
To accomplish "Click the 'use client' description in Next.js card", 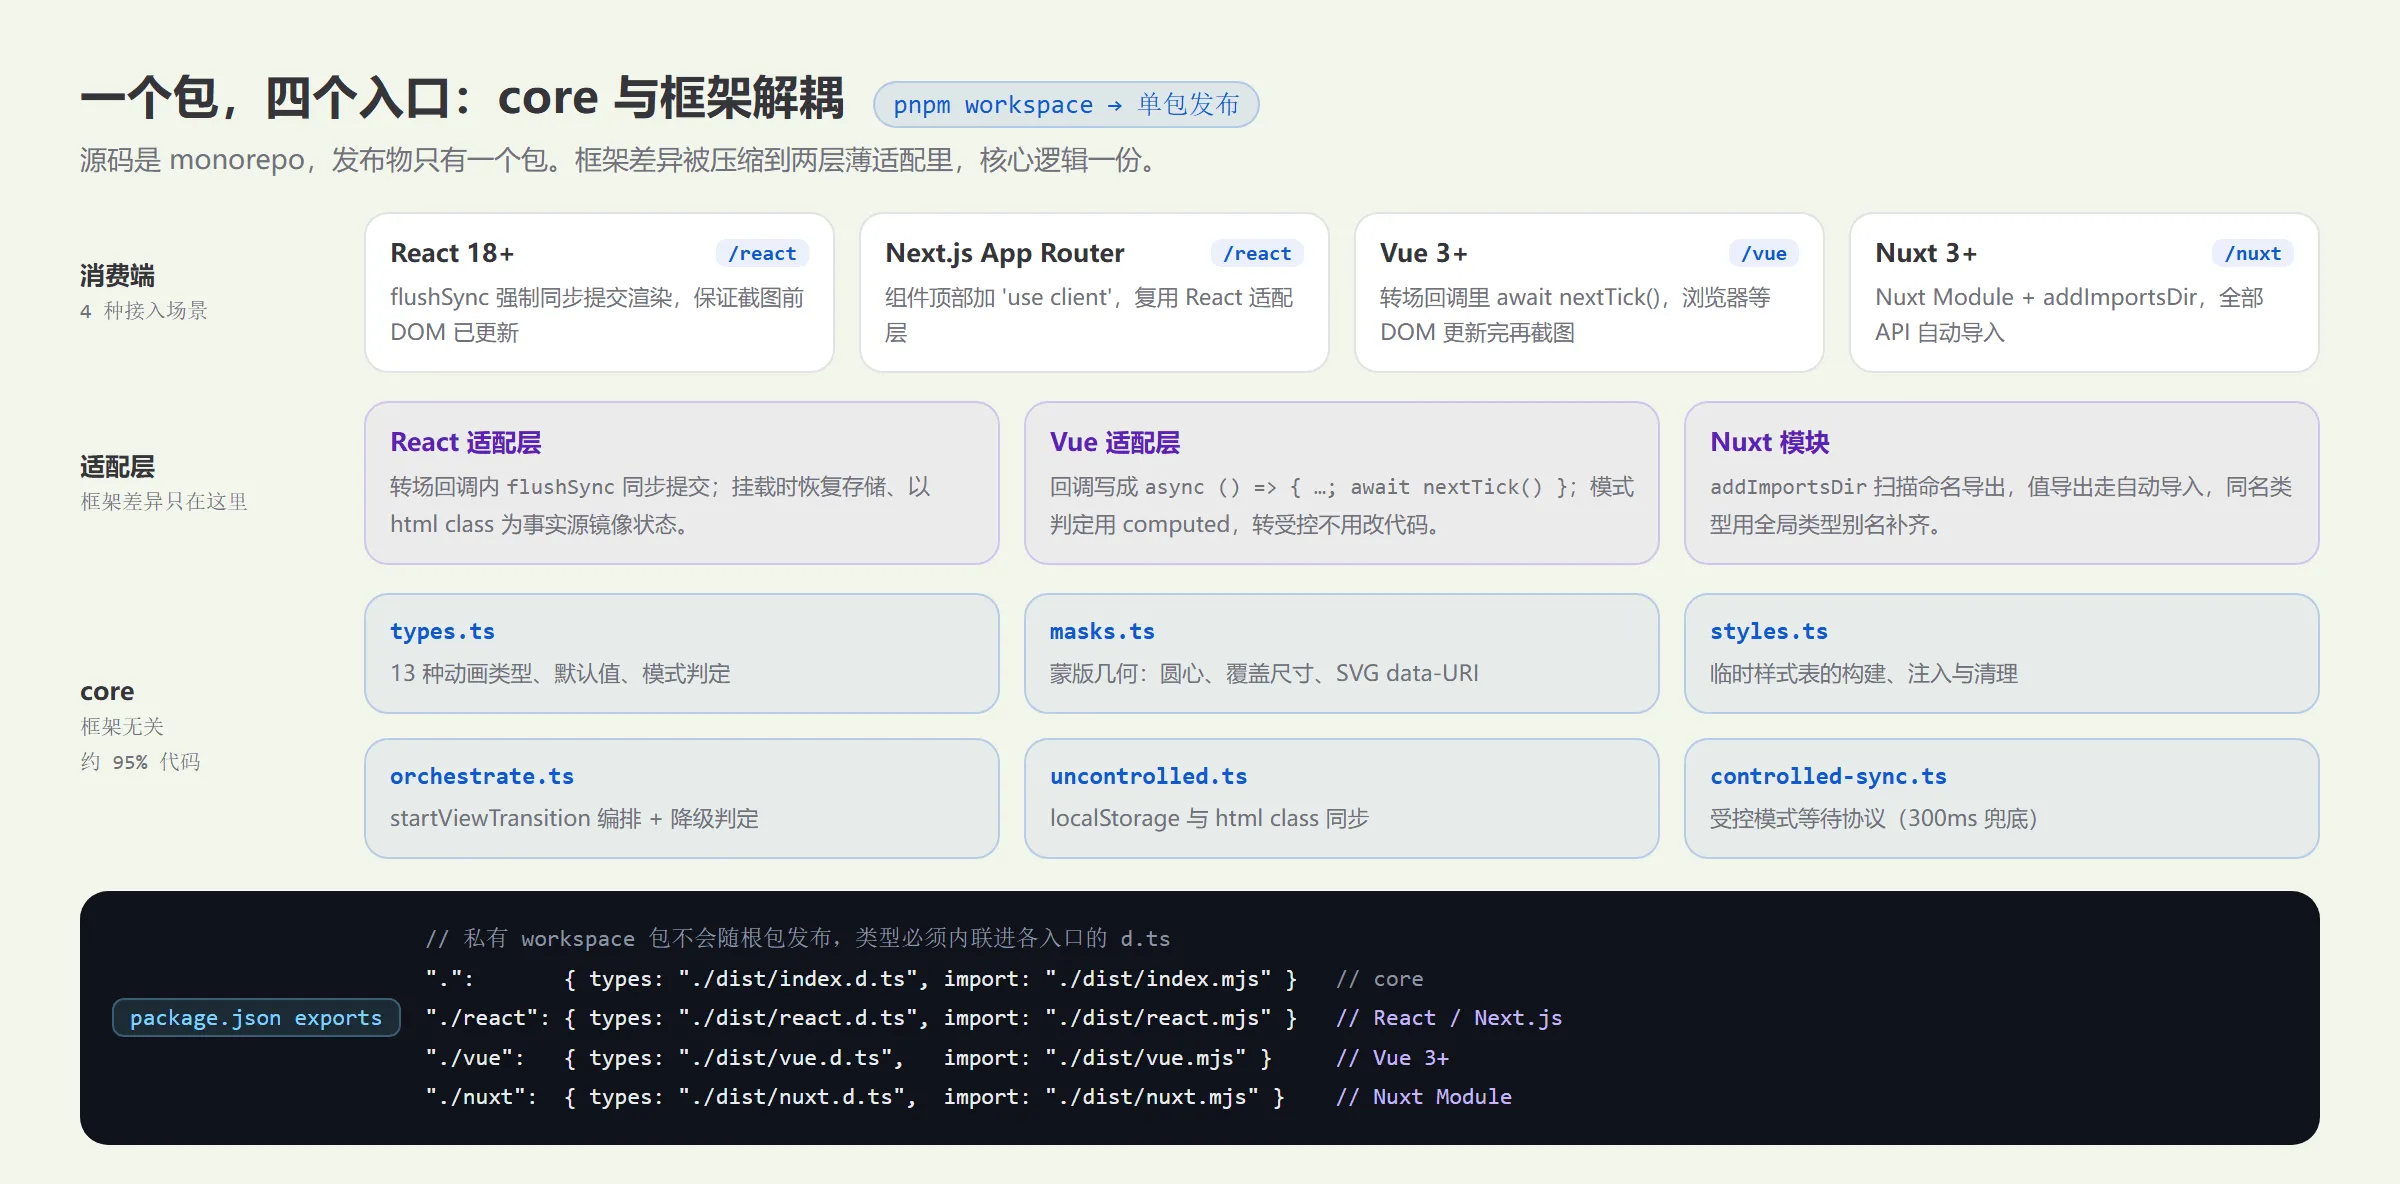I will coord(1089,315).
